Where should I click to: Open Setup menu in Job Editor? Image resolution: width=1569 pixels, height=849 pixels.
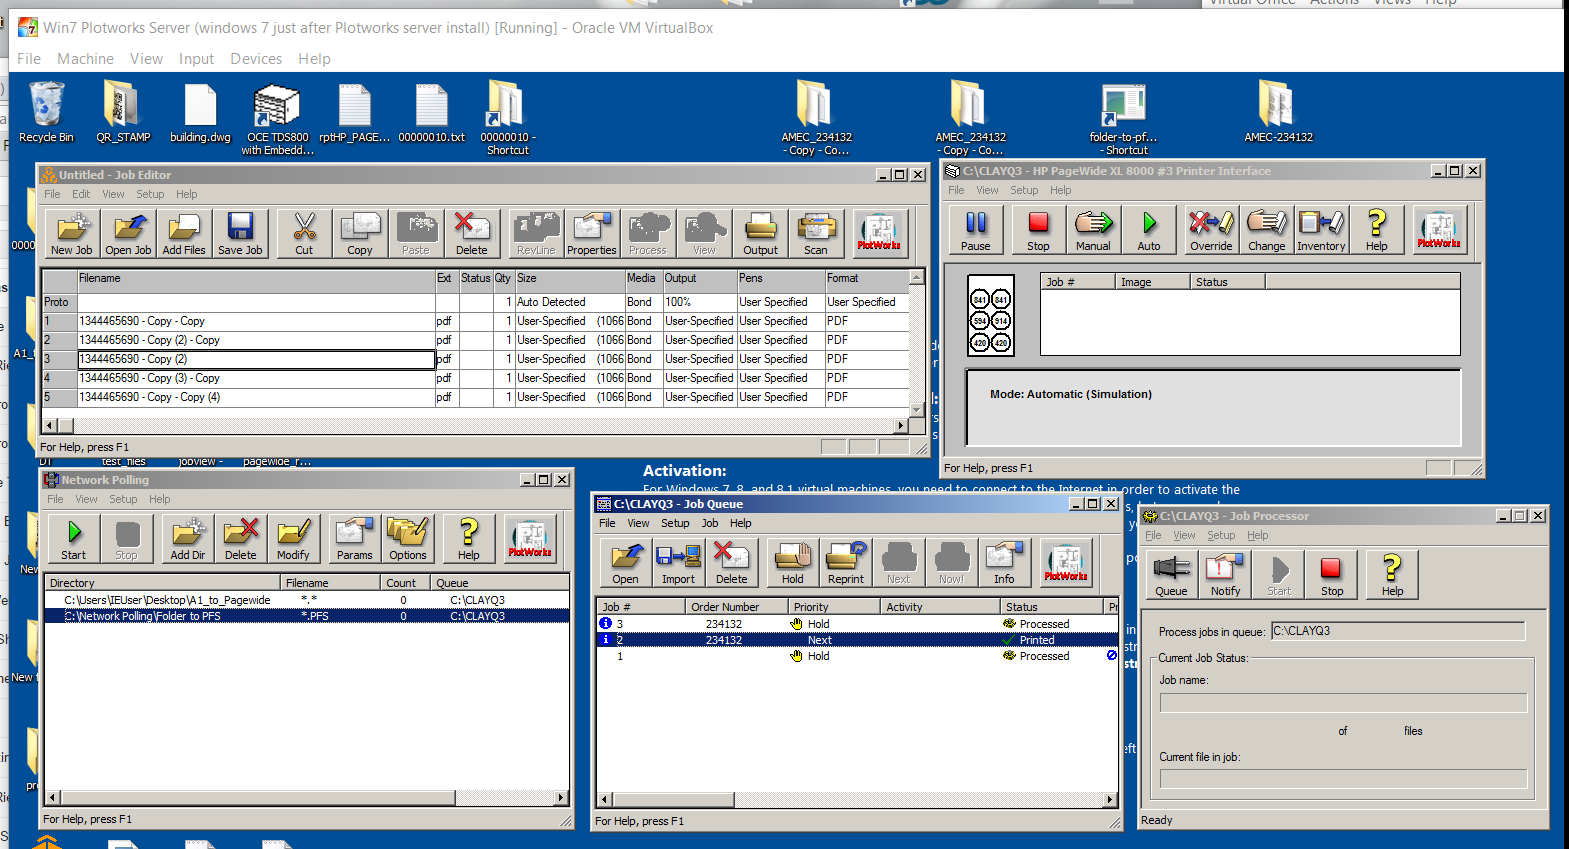coord(150,194)
